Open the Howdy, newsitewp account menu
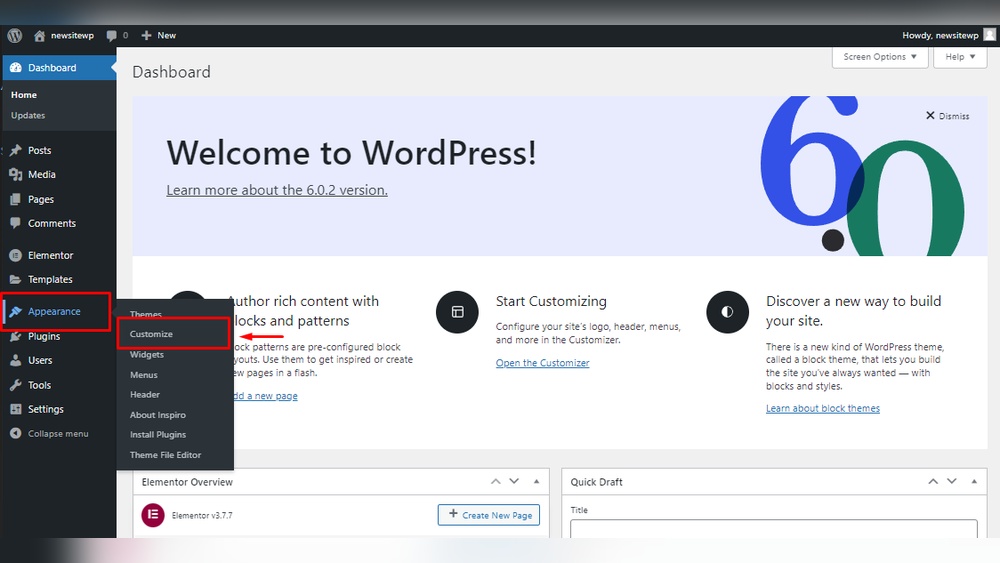Screen dimensions: 1000x563 click(x=940, y=36)
